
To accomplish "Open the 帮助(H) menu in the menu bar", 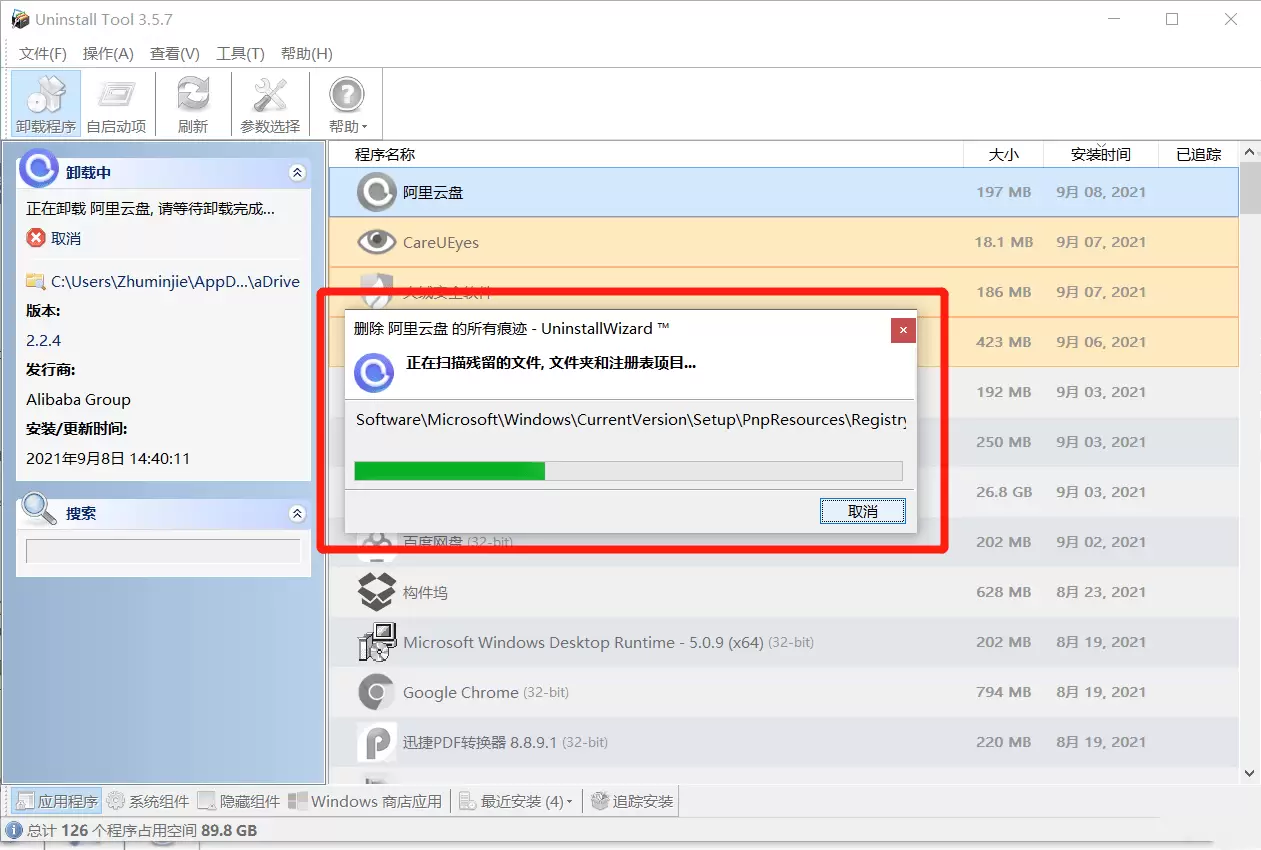I will (x=307, y=54).
